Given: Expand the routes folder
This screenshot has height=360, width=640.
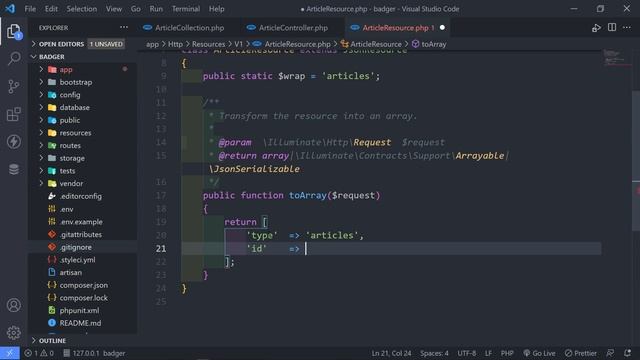Looking at the screenshot, I should 70,145.
